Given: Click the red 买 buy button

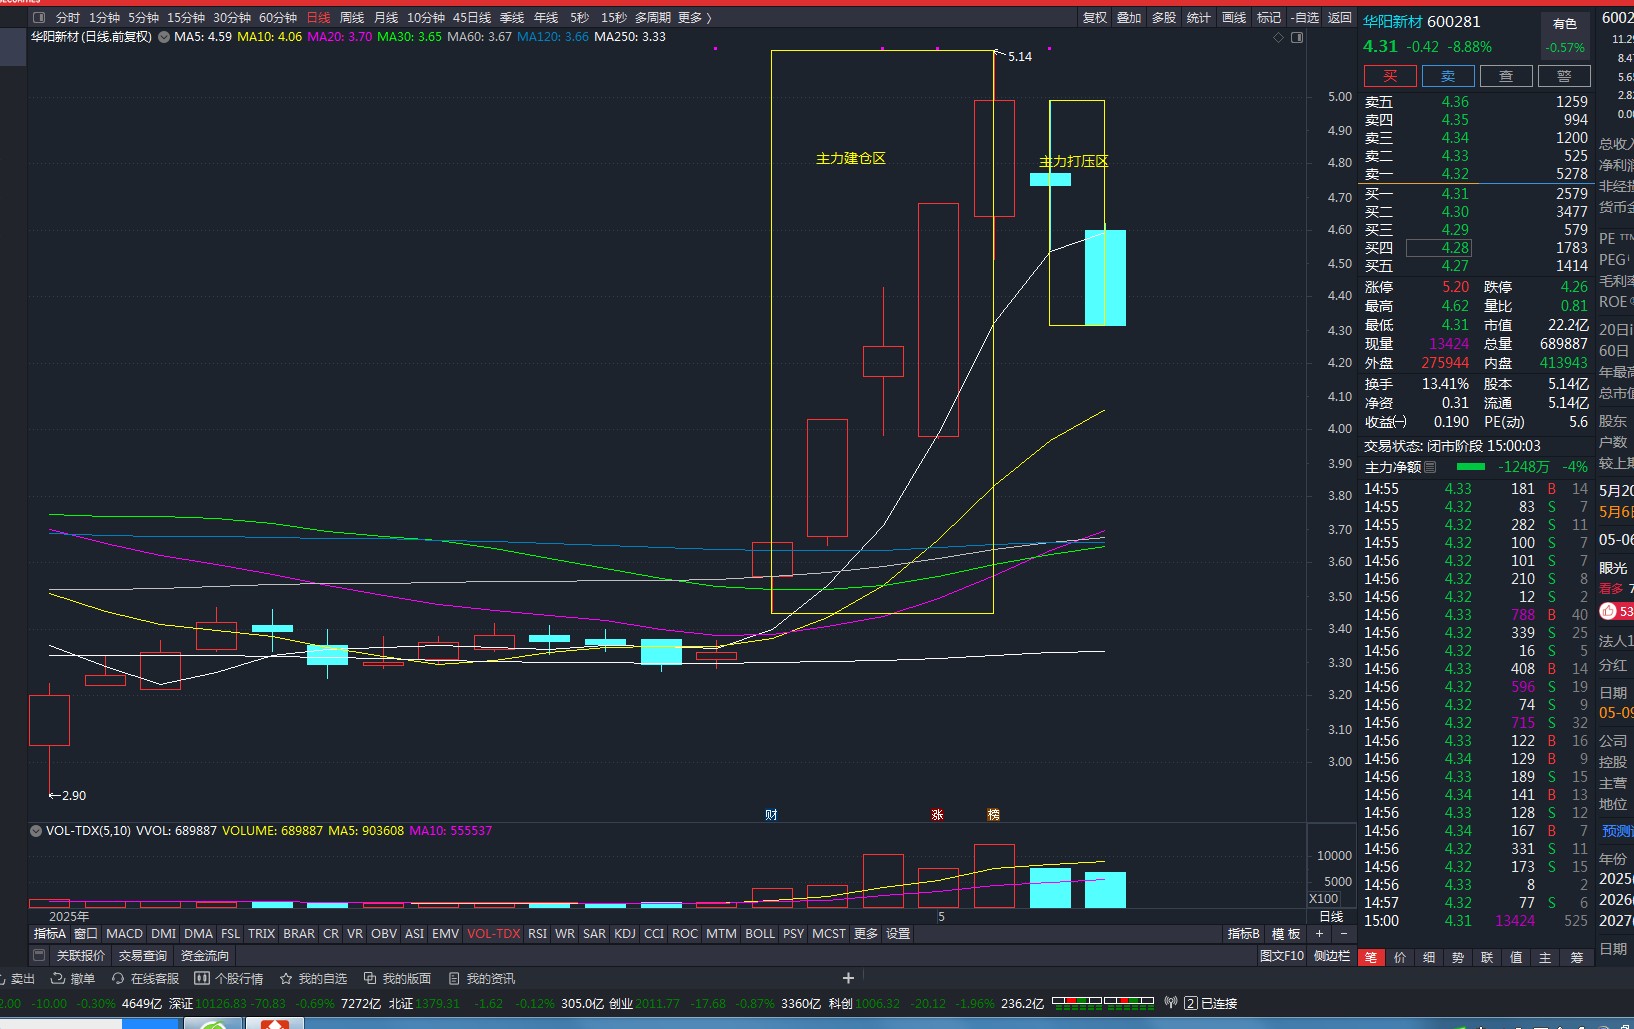Looking at the screenshot, I should pyautogui.click(x=1390, y=76).
